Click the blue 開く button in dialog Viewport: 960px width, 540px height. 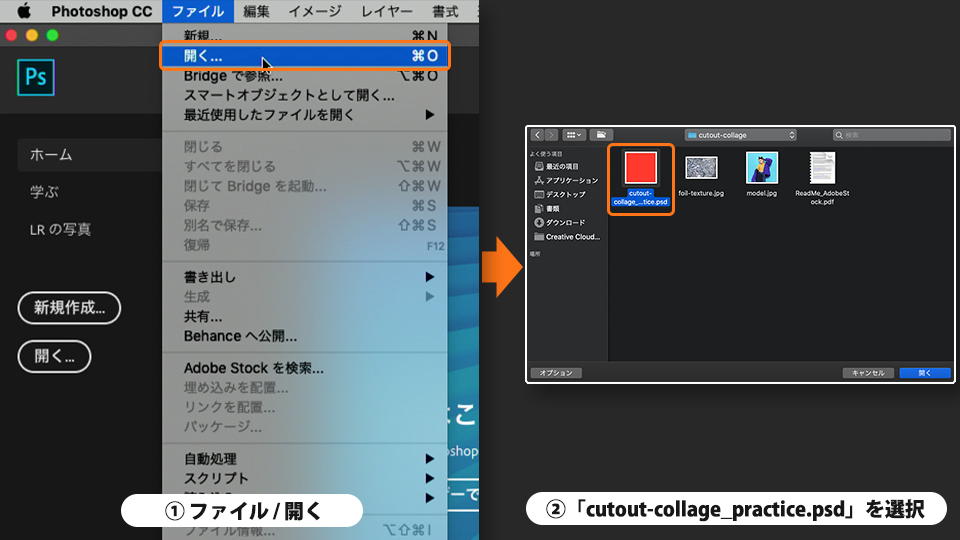tap(925, 373)
